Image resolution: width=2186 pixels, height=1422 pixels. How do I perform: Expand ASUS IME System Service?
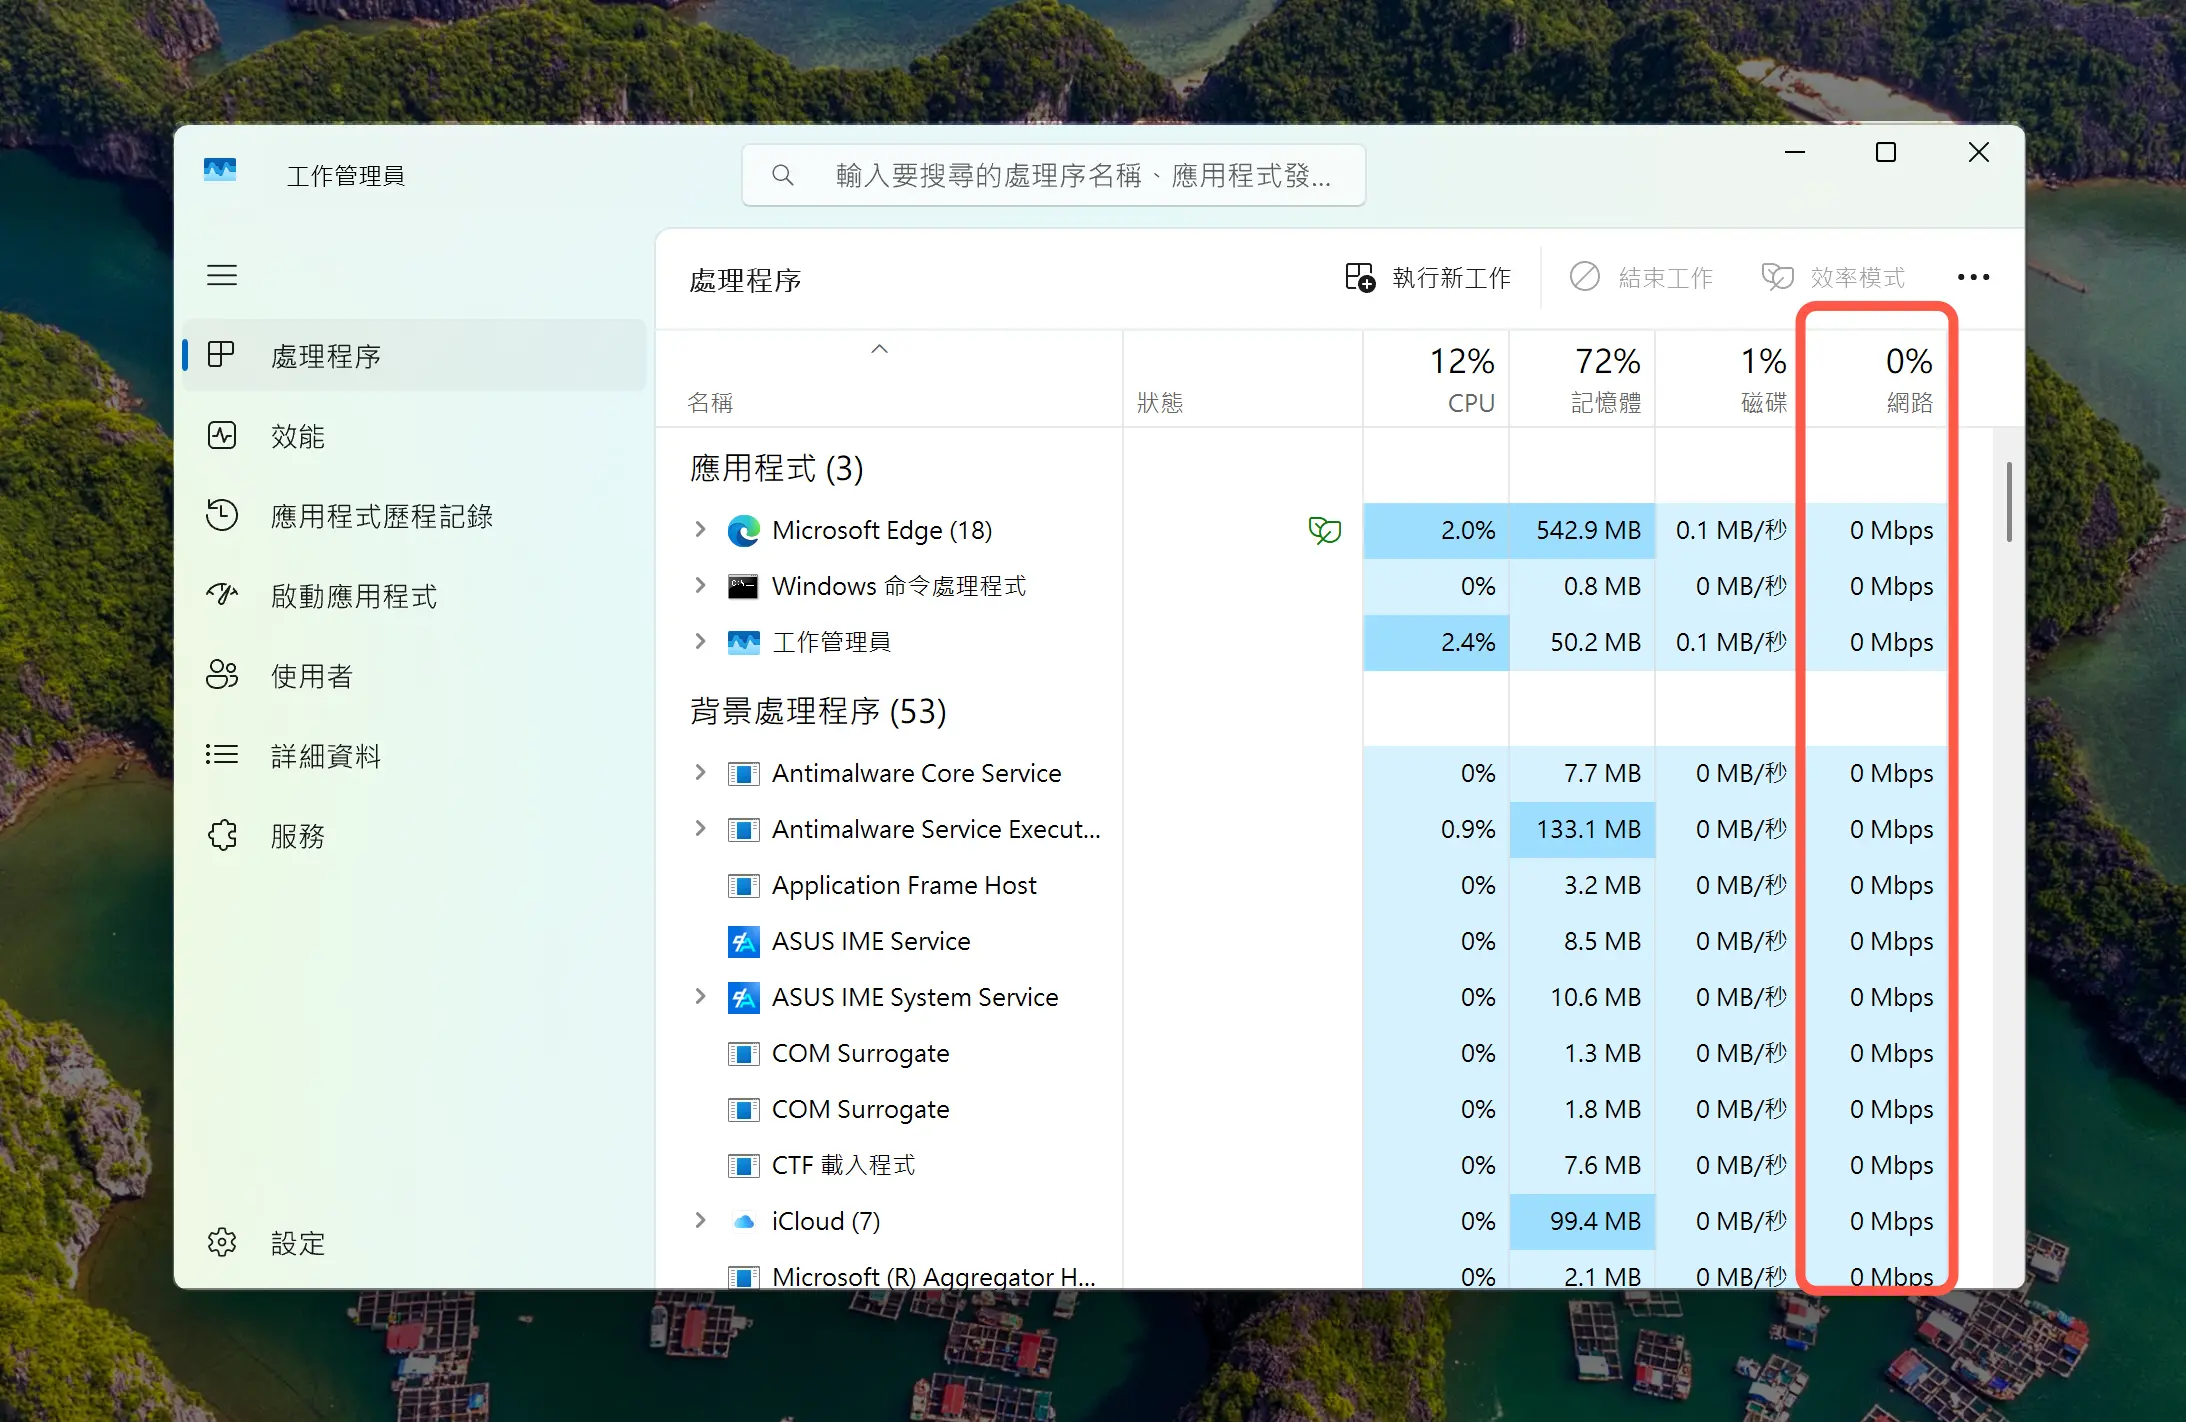[700, 996]
